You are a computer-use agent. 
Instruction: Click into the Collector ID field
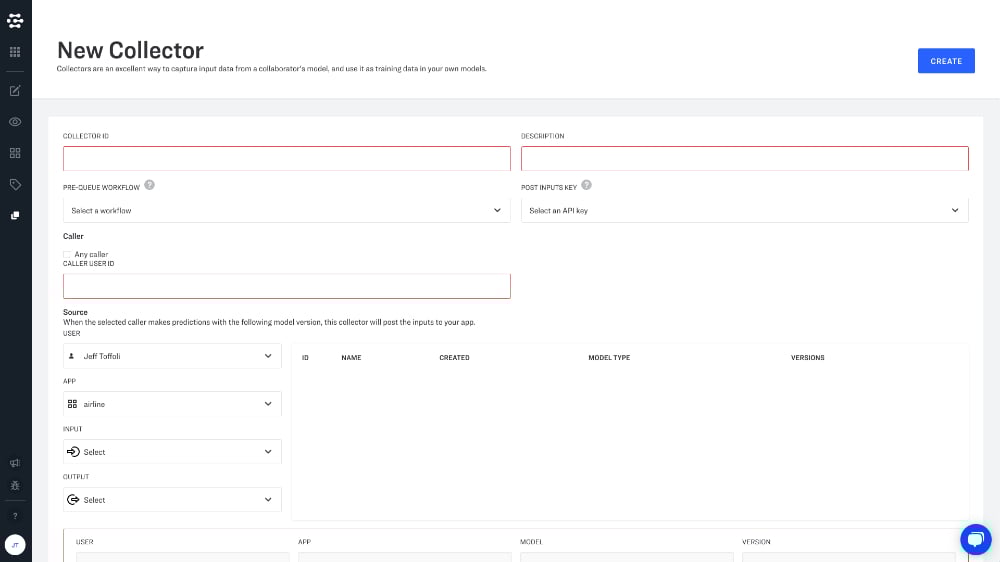click(286, 159)
